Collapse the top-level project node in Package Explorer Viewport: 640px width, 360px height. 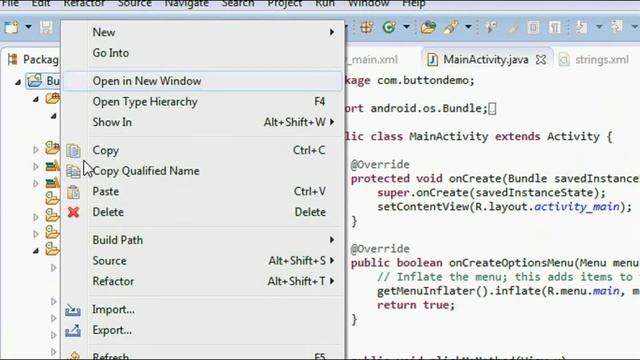point(18,82)
